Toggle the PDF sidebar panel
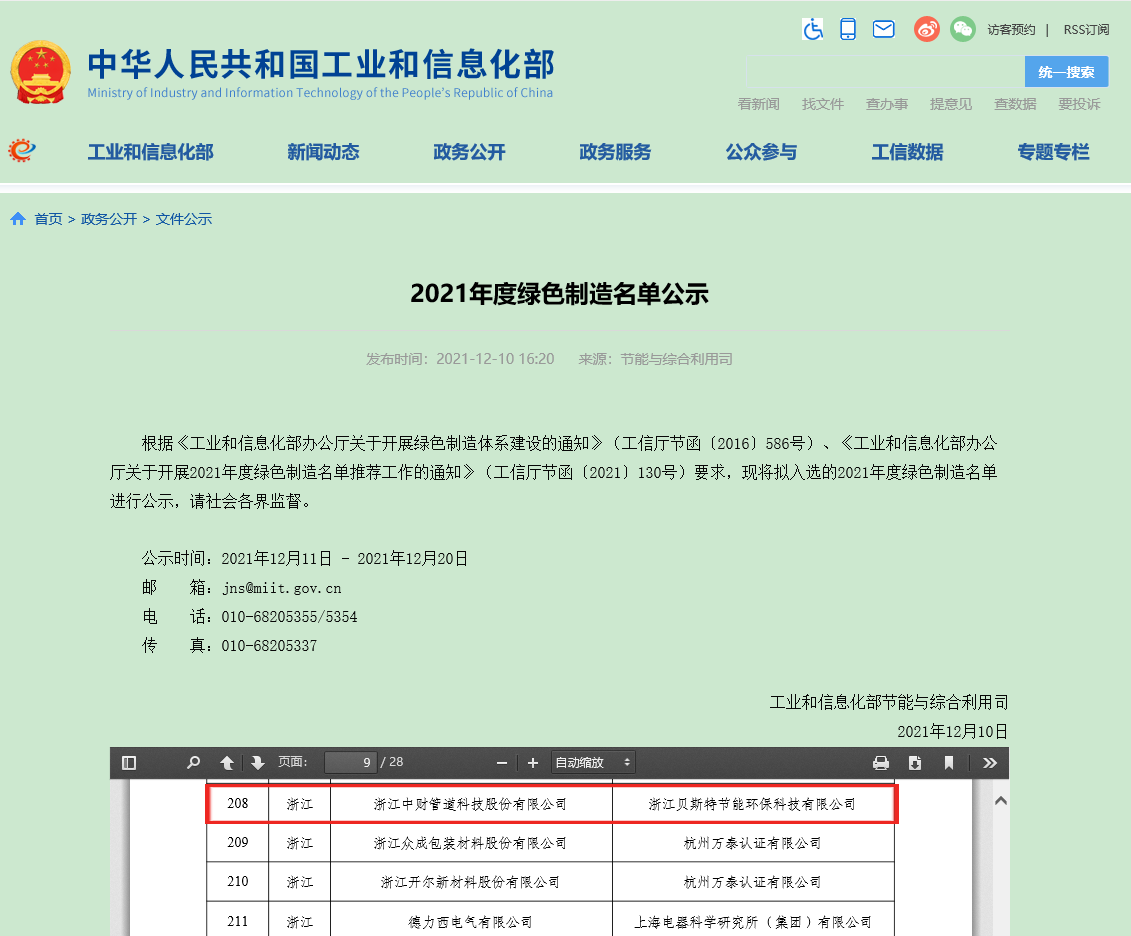 click(x=128, y=762)
